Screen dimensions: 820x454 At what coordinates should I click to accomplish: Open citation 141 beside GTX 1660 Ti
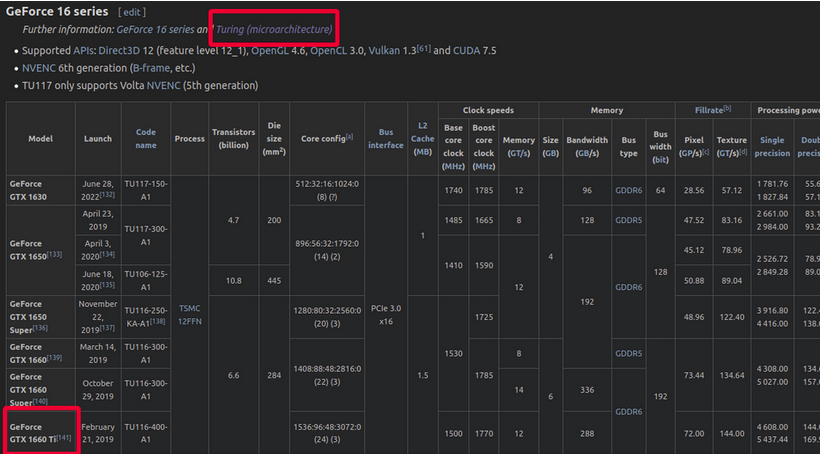click(64, 437)
